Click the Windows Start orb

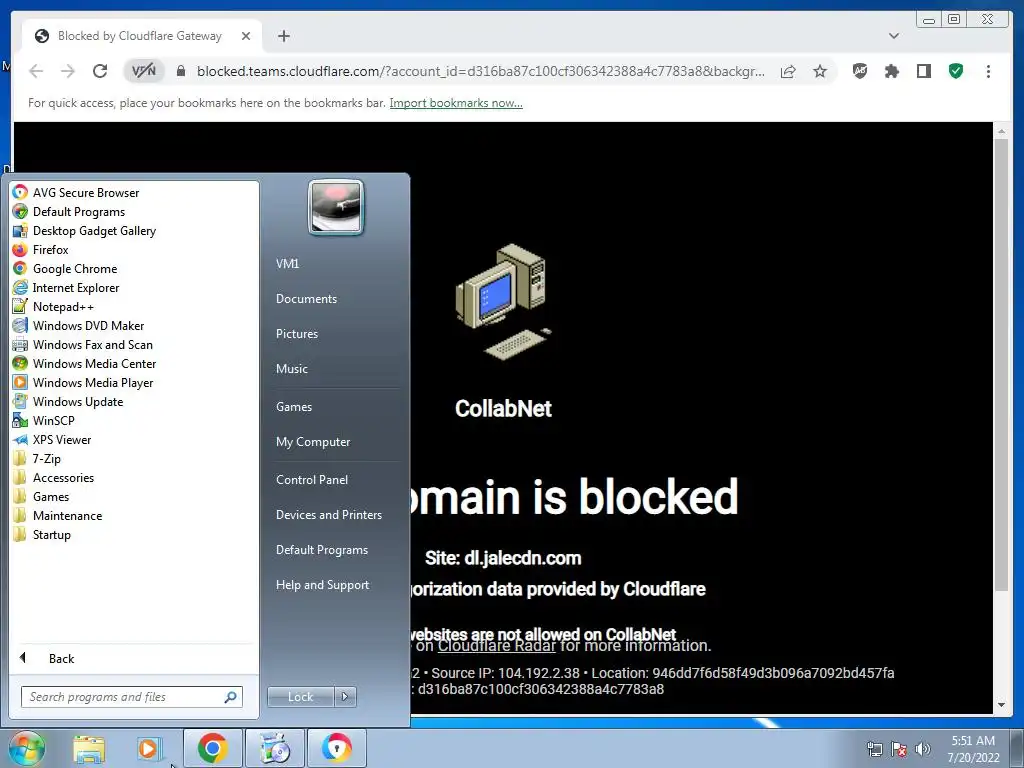26,748
